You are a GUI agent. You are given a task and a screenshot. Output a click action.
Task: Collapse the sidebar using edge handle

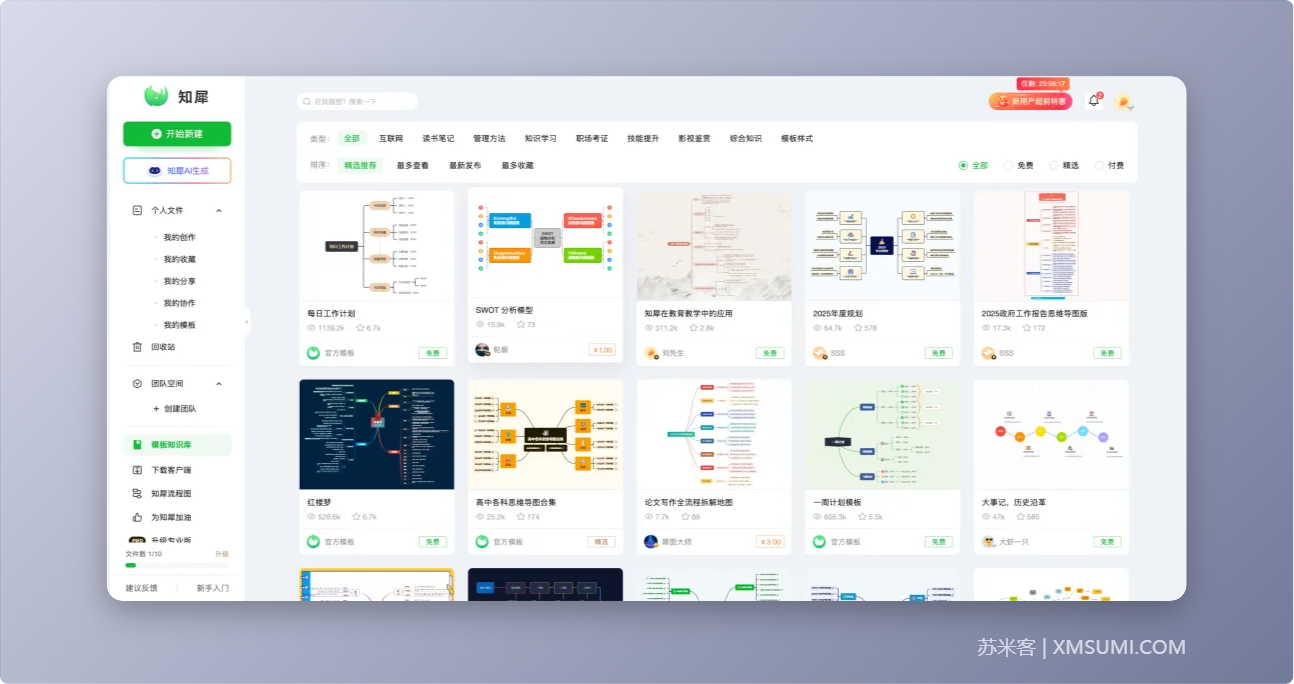247,322
